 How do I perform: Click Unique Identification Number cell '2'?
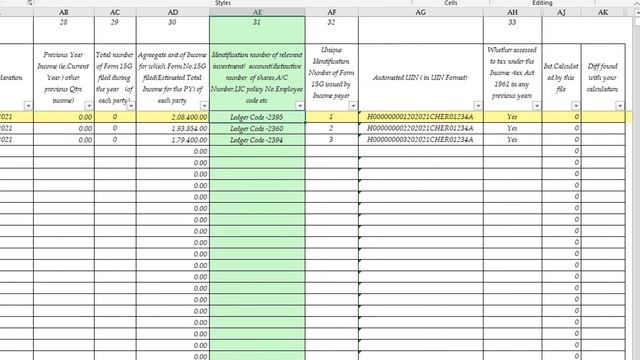tap(331, 128)
